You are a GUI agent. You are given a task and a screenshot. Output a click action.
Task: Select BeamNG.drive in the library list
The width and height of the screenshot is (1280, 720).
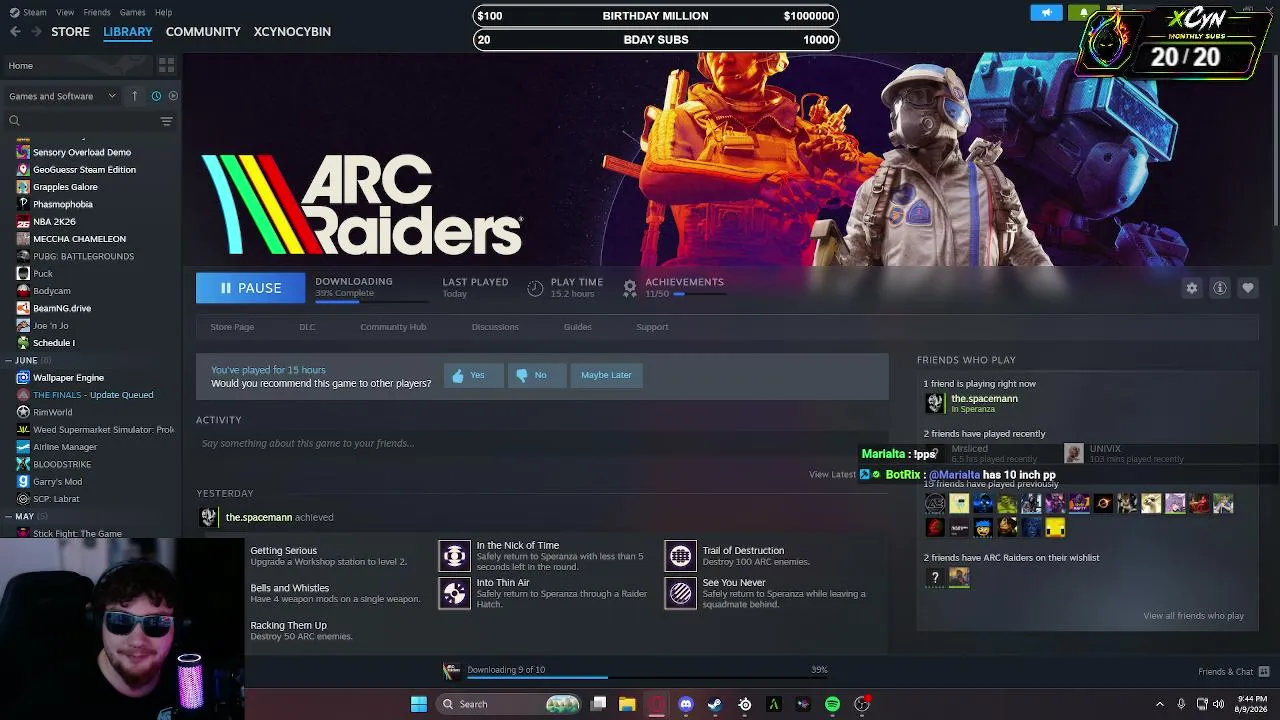(x=62, y=308)
